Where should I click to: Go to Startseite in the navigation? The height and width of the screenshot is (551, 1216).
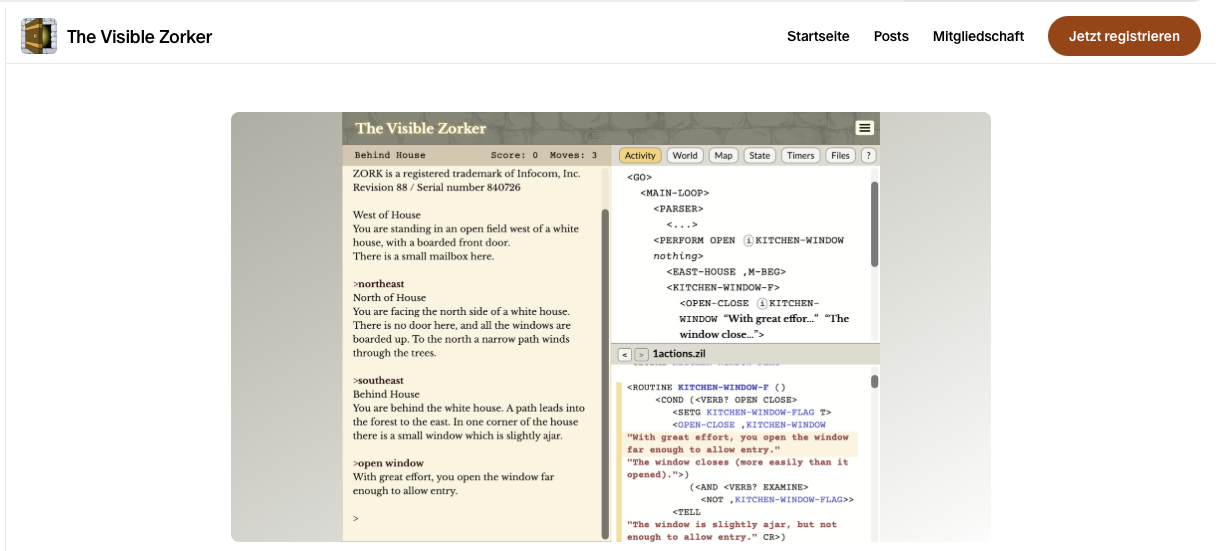point(818,36)
